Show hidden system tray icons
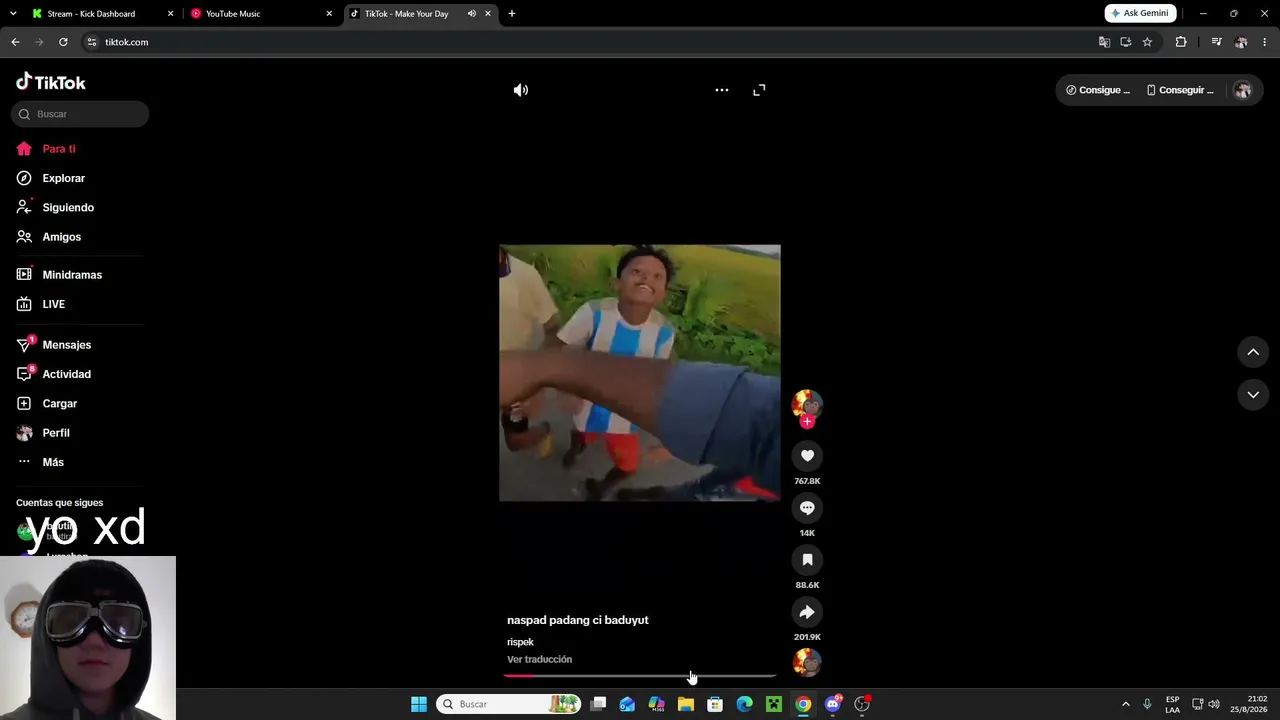This screenshot has width=1280, height=720. coord(1125,704)
